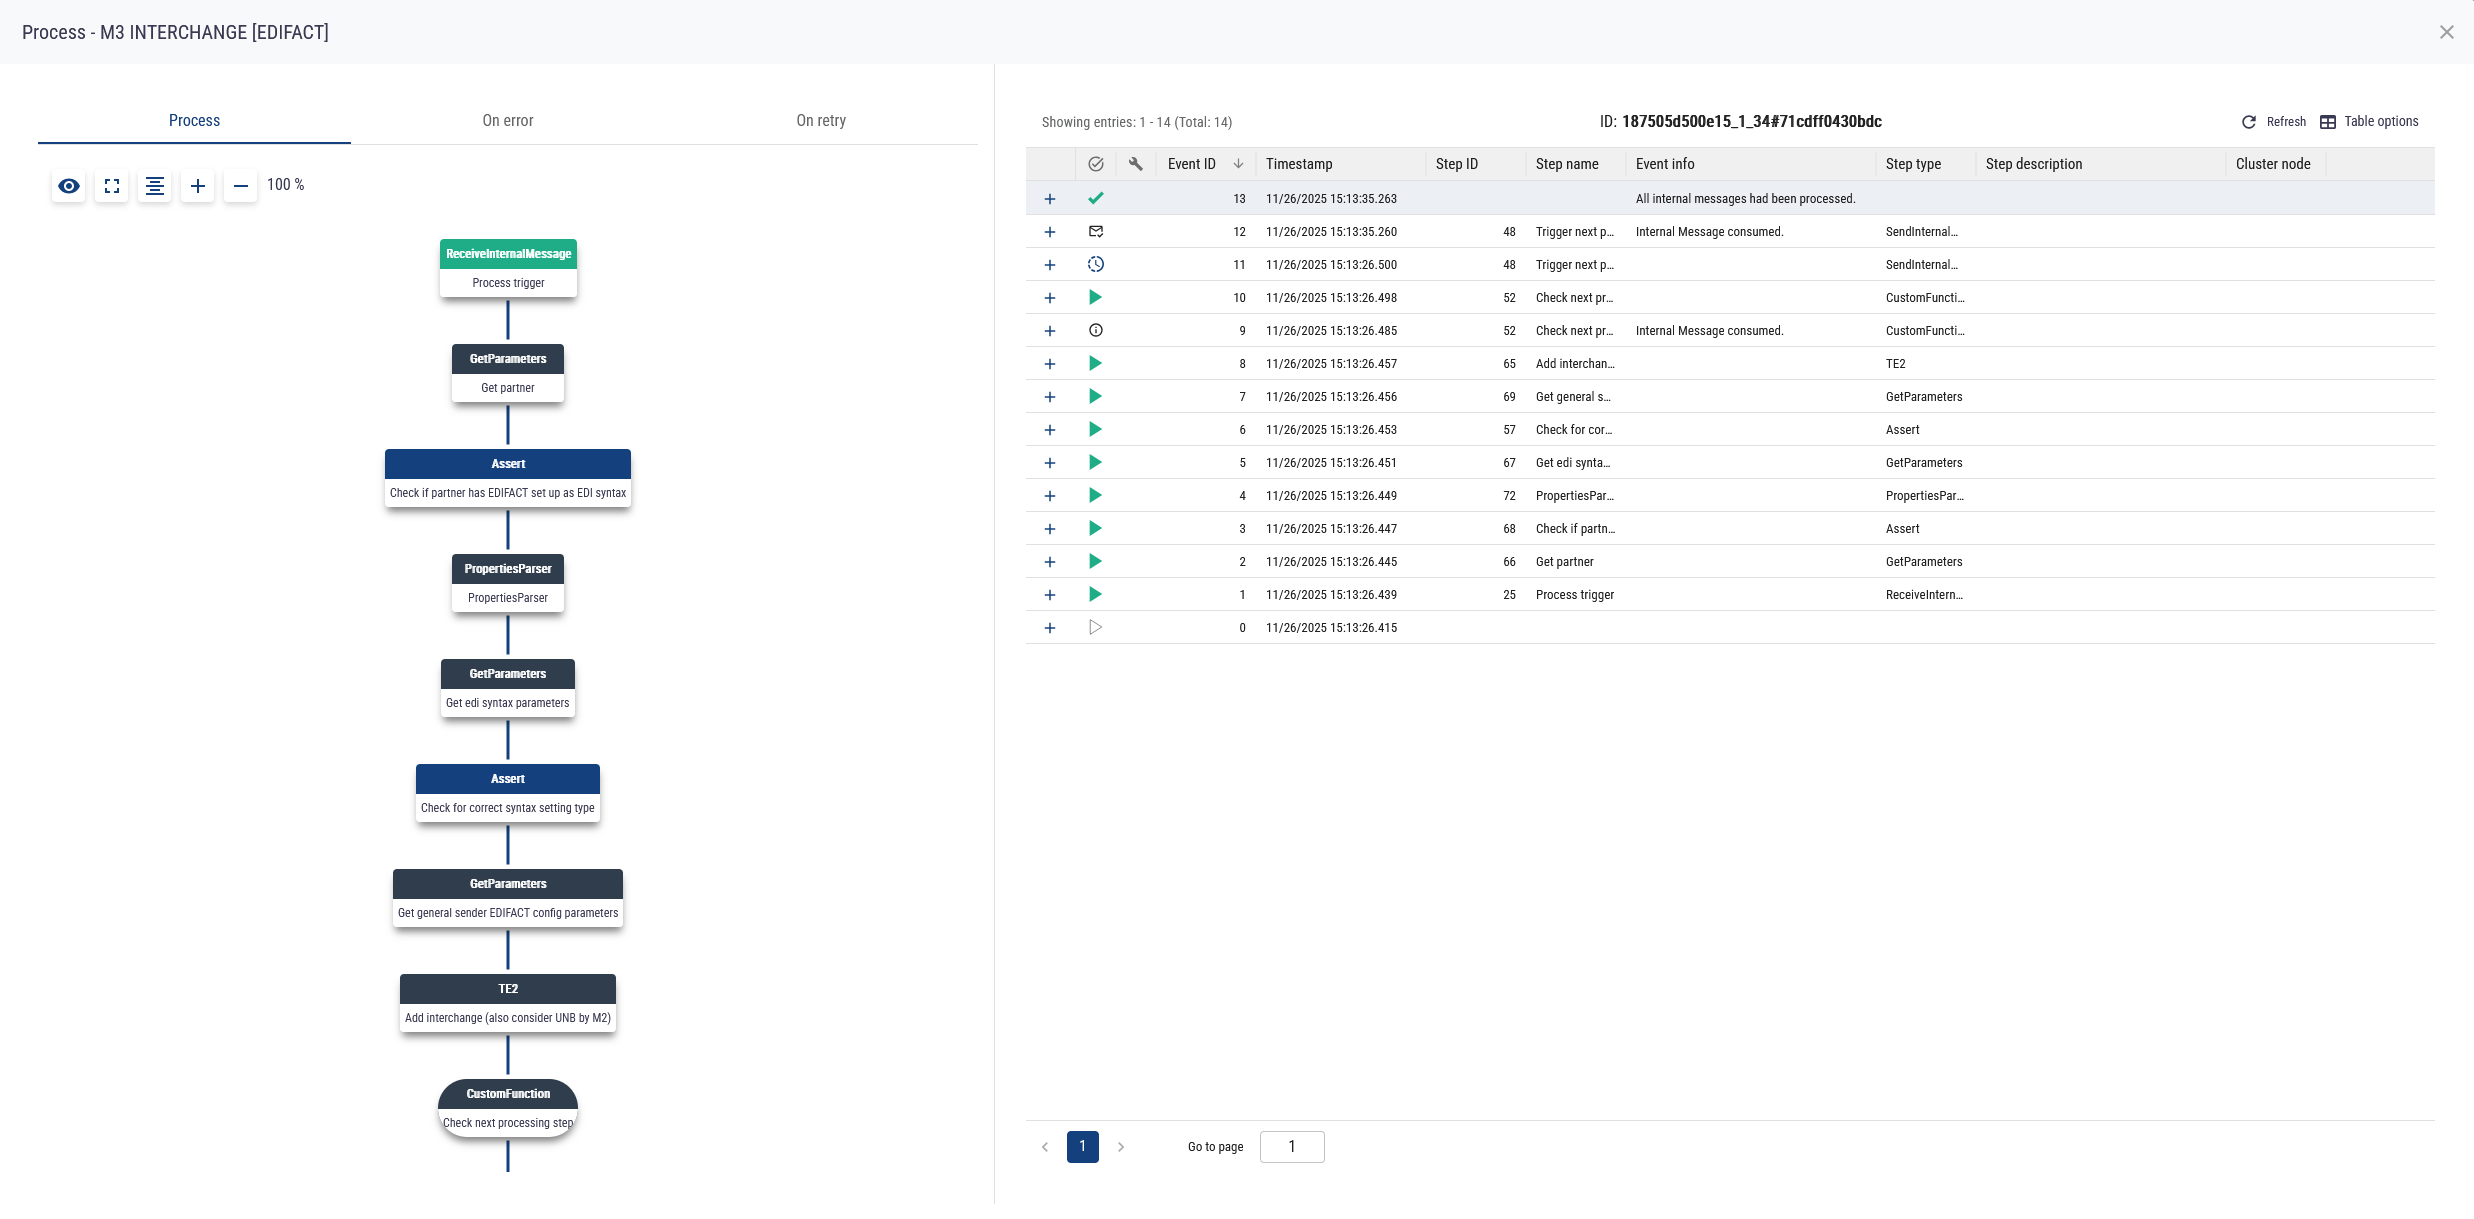Expand event 13 with its plus button
This screenshot has width=2474, height=1219.
coord(1050,198)
